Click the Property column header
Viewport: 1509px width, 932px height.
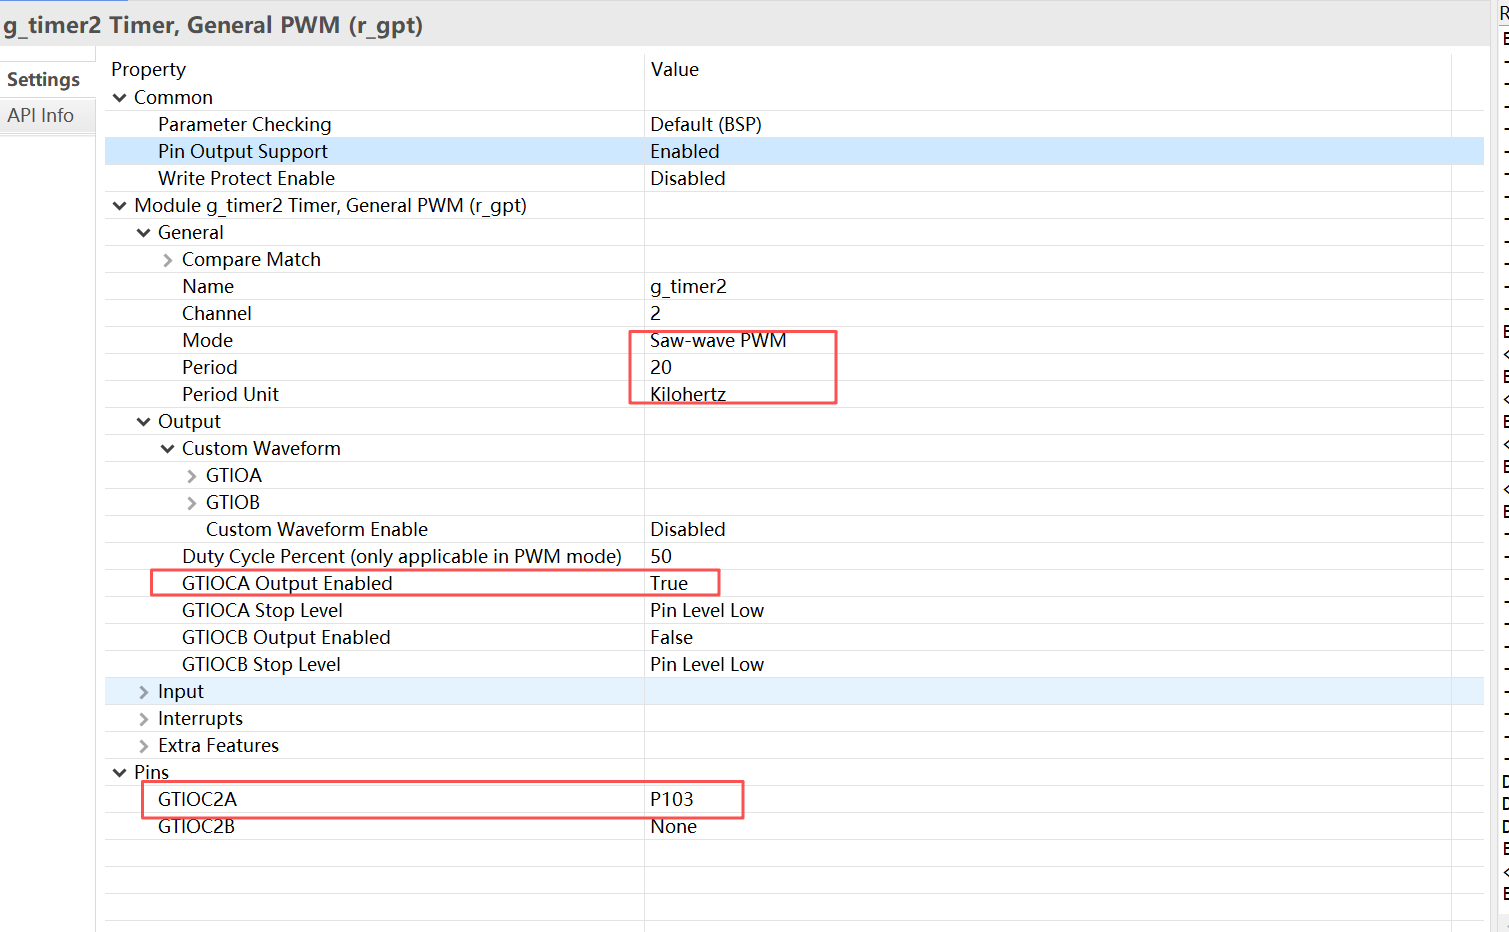[x=149, y=69]
